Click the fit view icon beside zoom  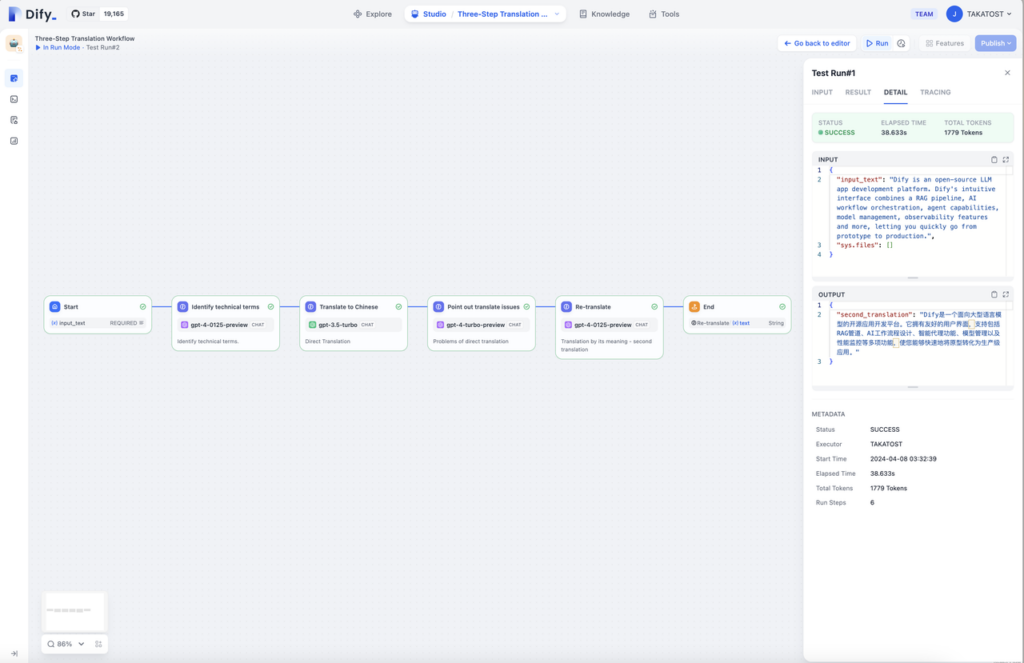(99, 643)
